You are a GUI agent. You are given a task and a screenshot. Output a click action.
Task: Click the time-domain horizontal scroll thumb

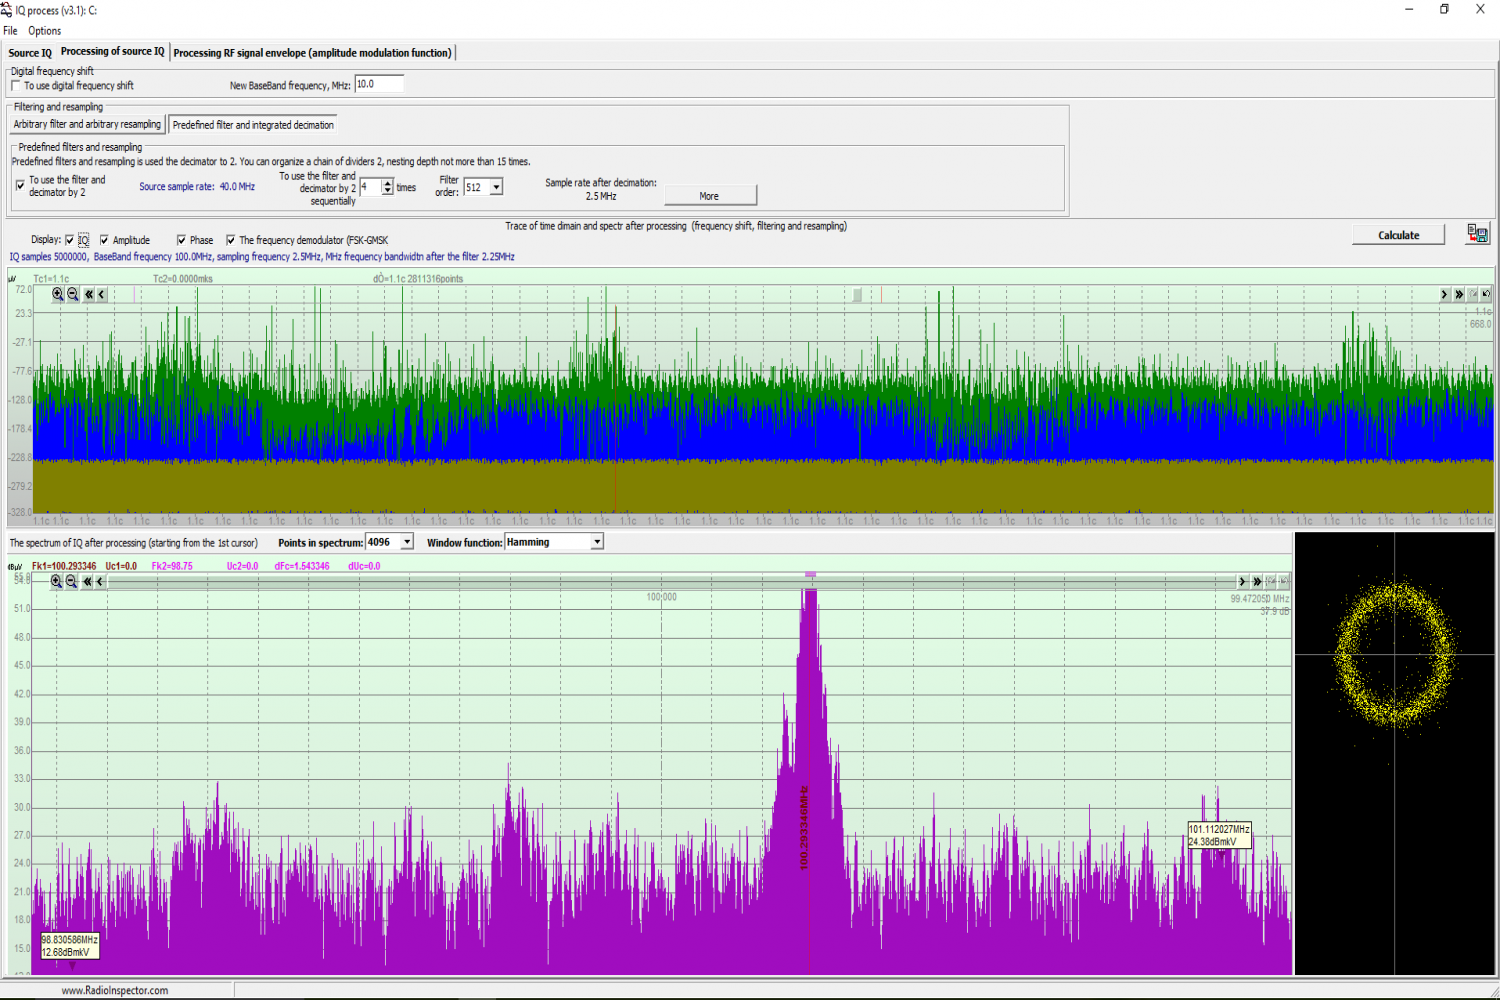coord(856,294)
